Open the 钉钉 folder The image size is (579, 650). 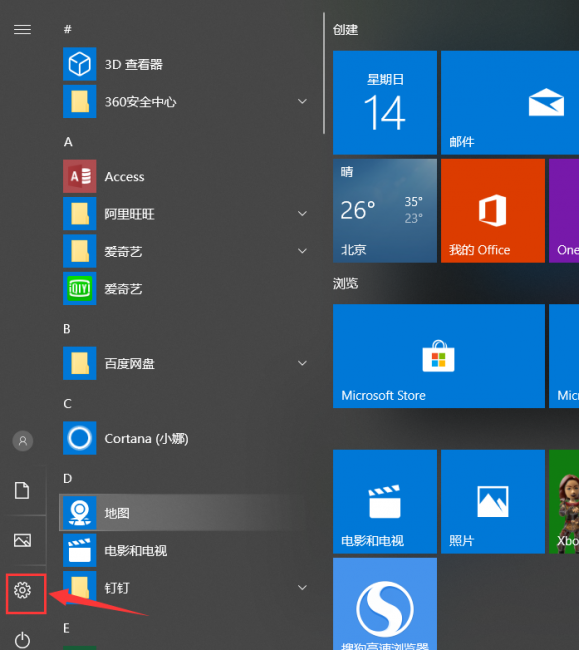(x=185, y=588)
